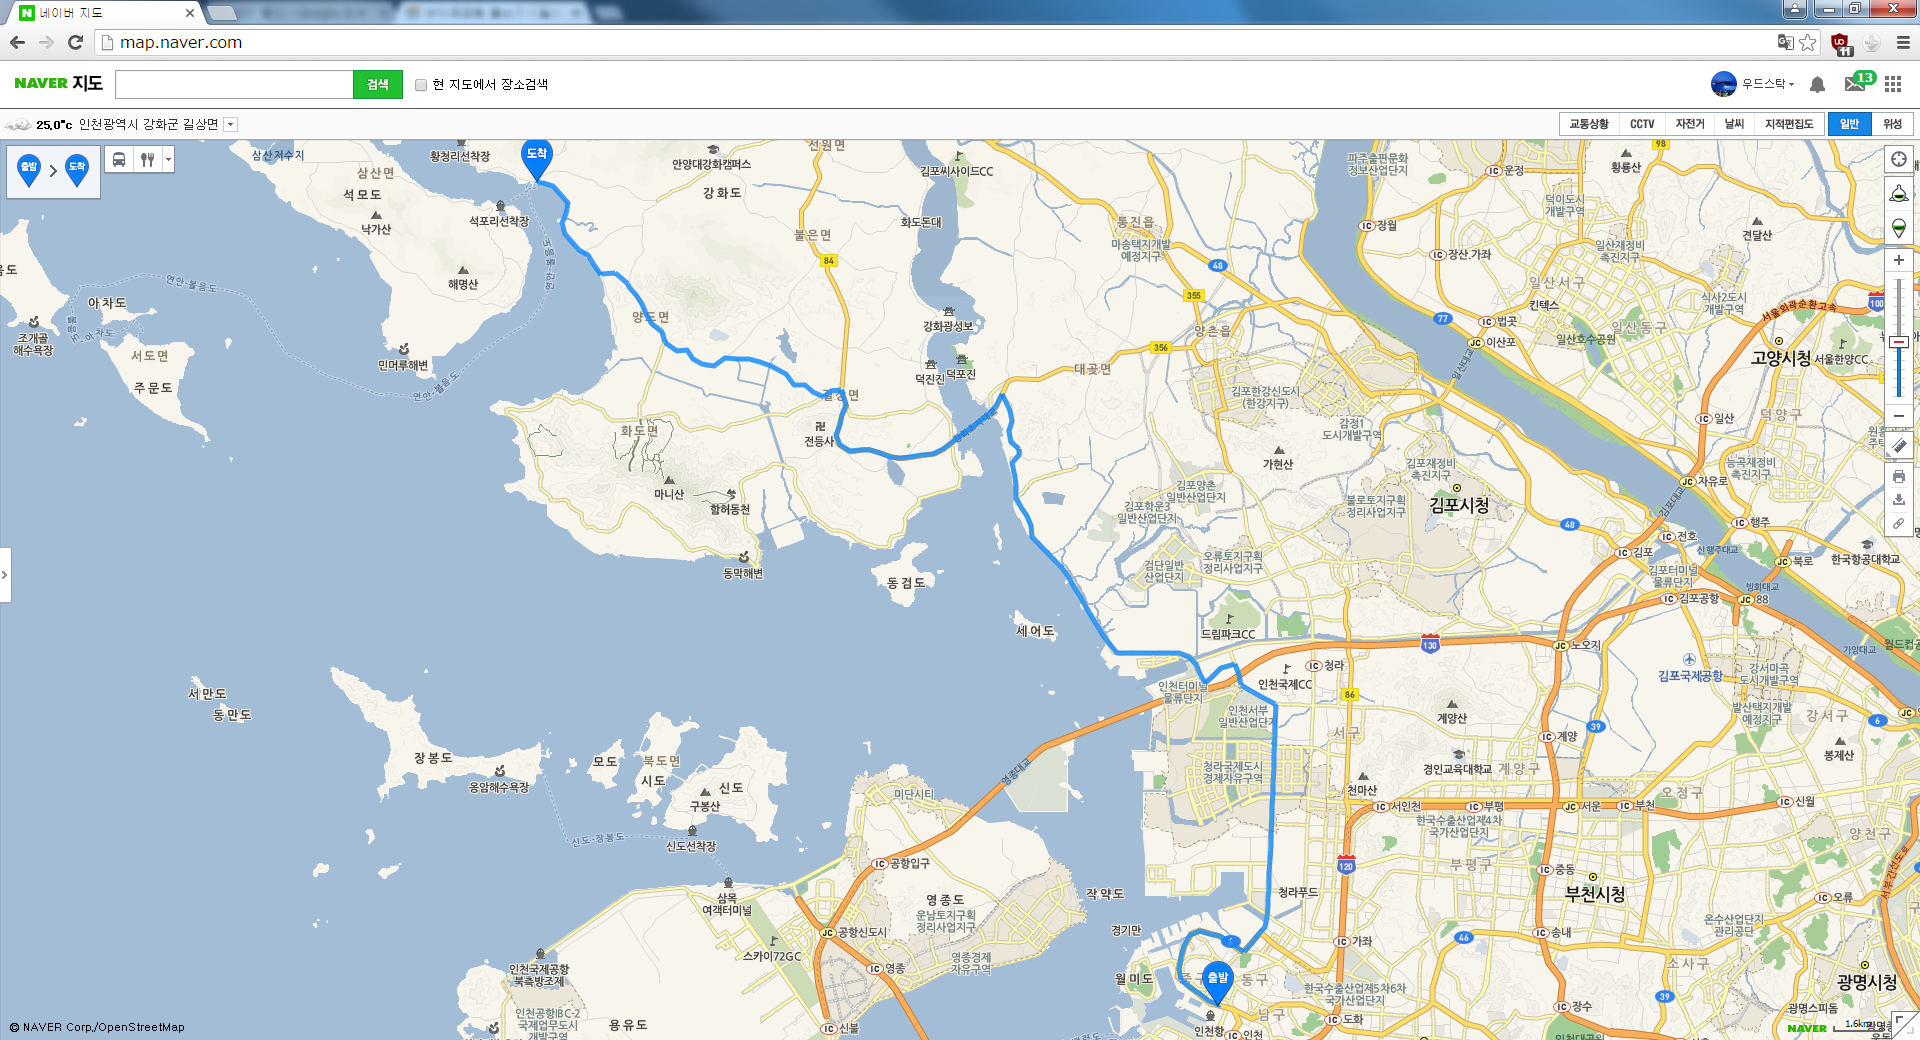Image resolution: width=1920 pixels, height=1040 pixels.
Task: Click the save map download icon
Action: (x=1898, y=500)
